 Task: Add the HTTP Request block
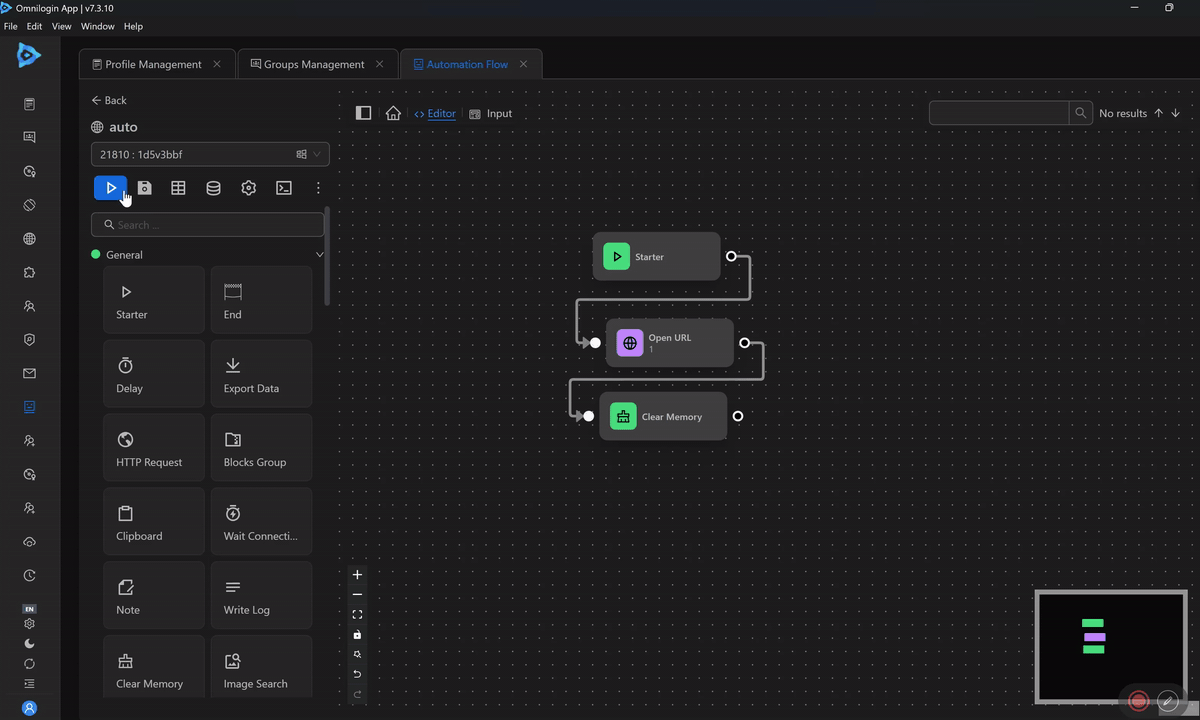point(154,448)
